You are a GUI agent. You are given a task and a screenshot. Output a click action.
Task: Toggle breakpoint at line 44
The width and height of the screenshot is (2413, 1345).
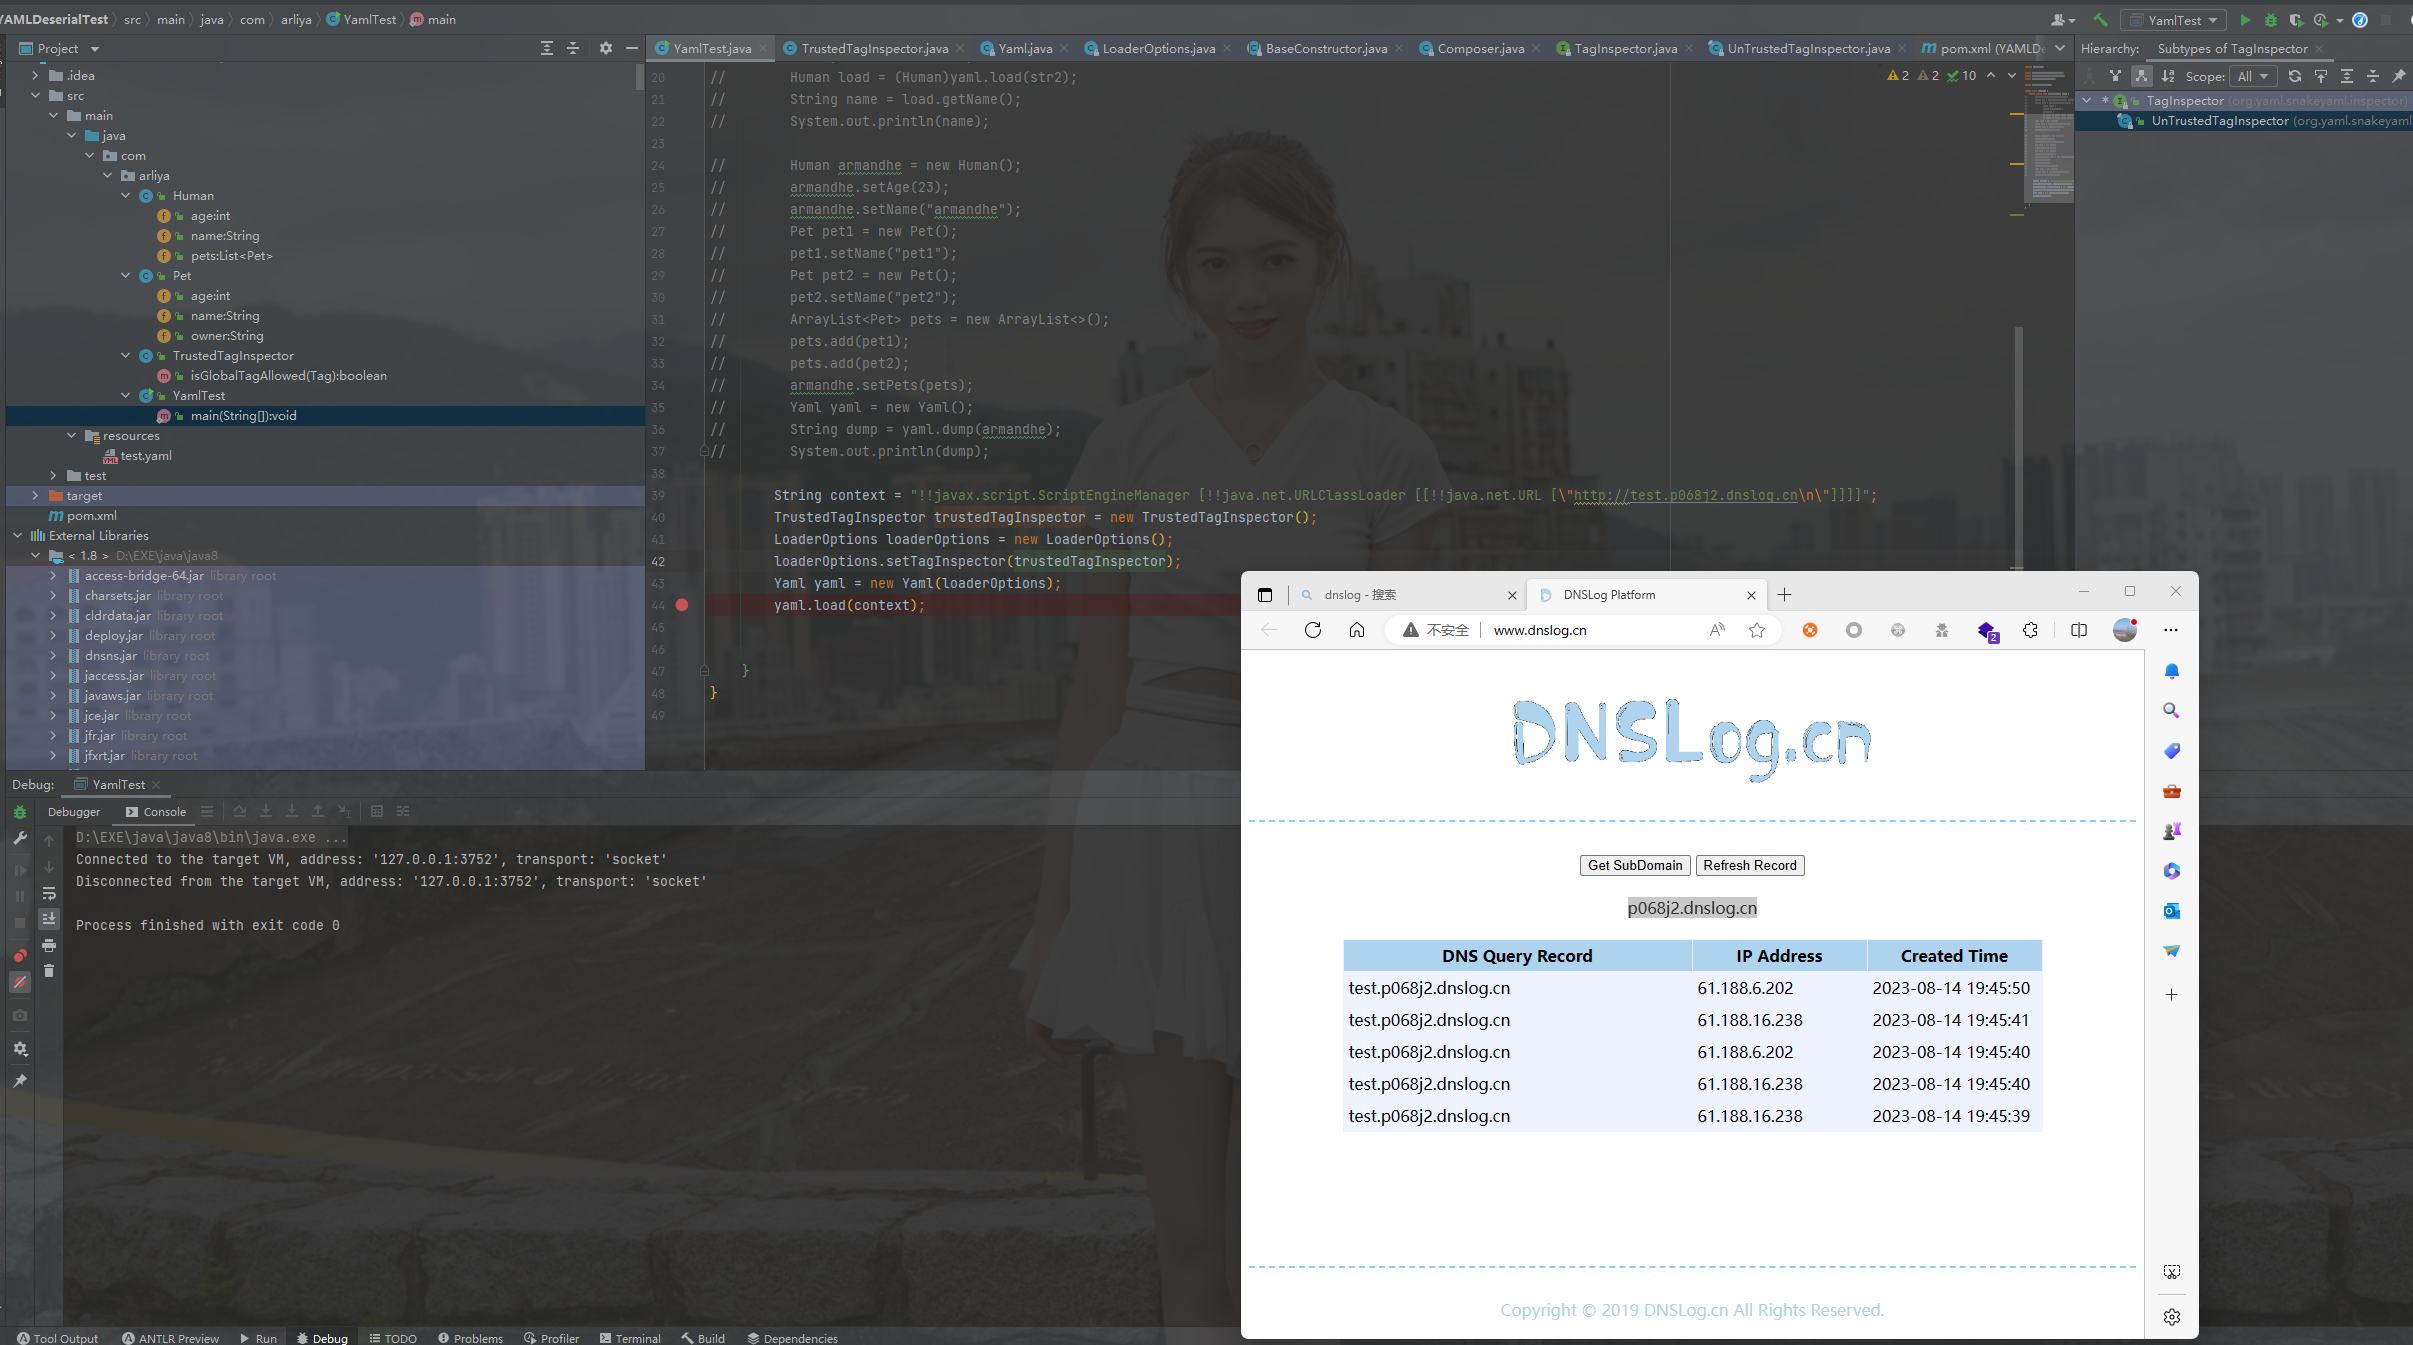[x=682, y=605]
